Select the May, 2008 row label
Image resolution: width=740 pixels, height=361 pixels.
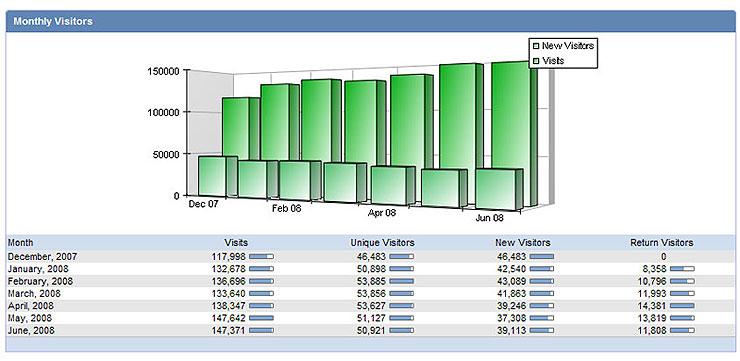[x=29, y=318]
